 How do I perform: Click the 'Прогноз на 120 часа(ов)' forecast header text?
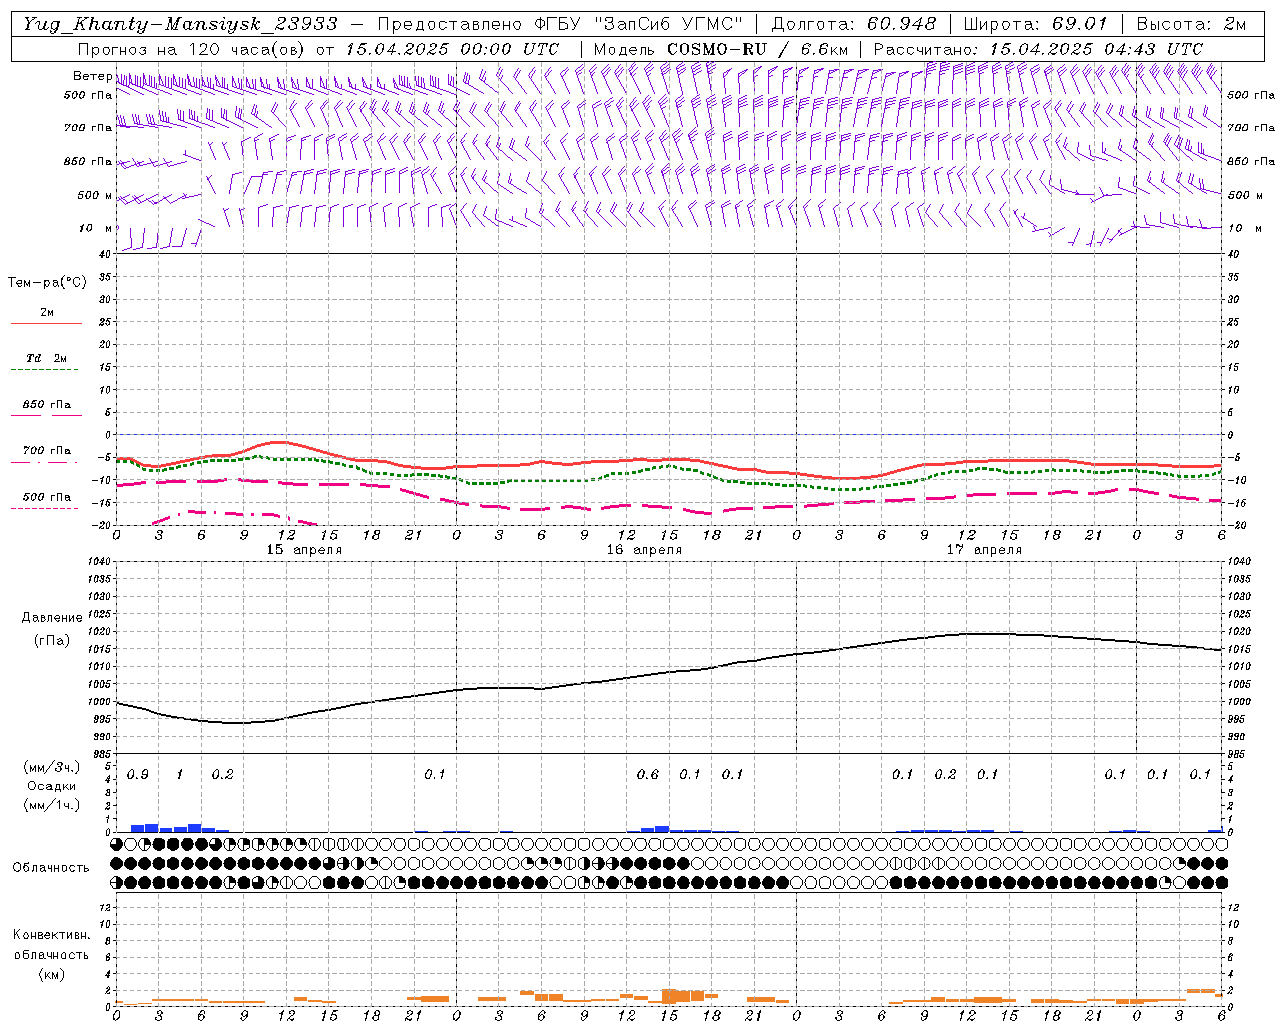click(x=193, y=49)
